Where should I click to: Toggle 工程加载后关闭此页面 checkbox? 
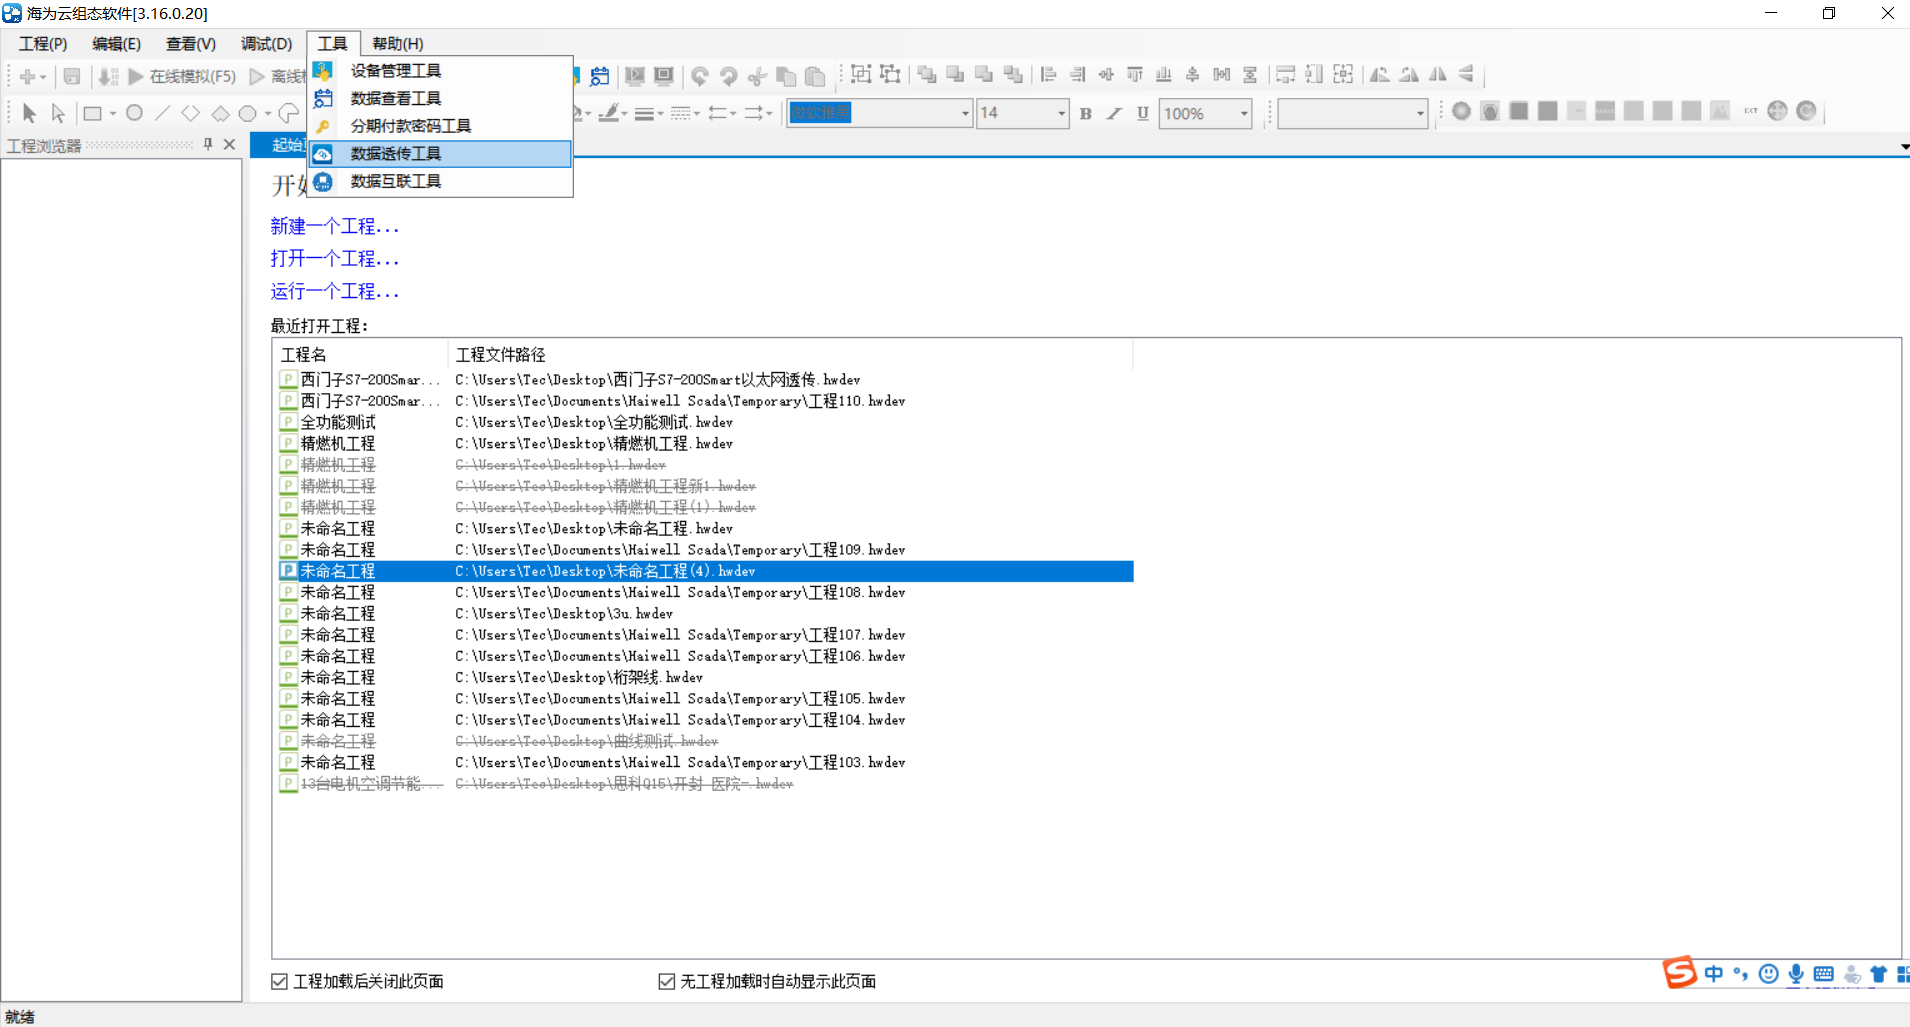(x=280, y=982)
